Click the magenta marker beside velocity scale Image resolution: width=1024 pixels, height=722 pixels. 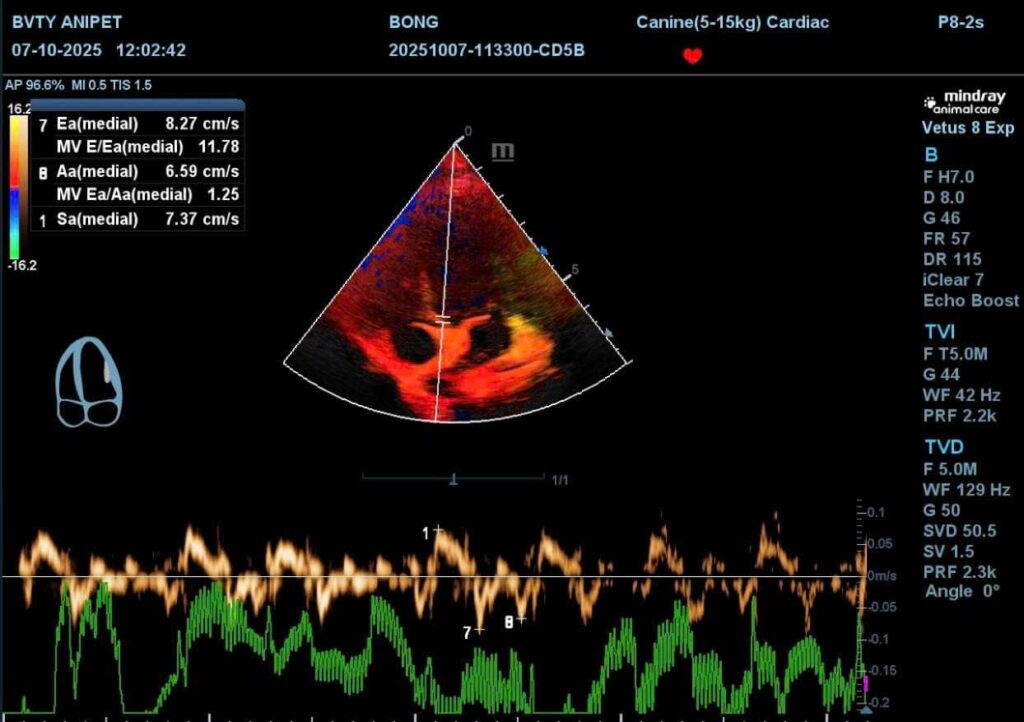click(x=865, y=685)
